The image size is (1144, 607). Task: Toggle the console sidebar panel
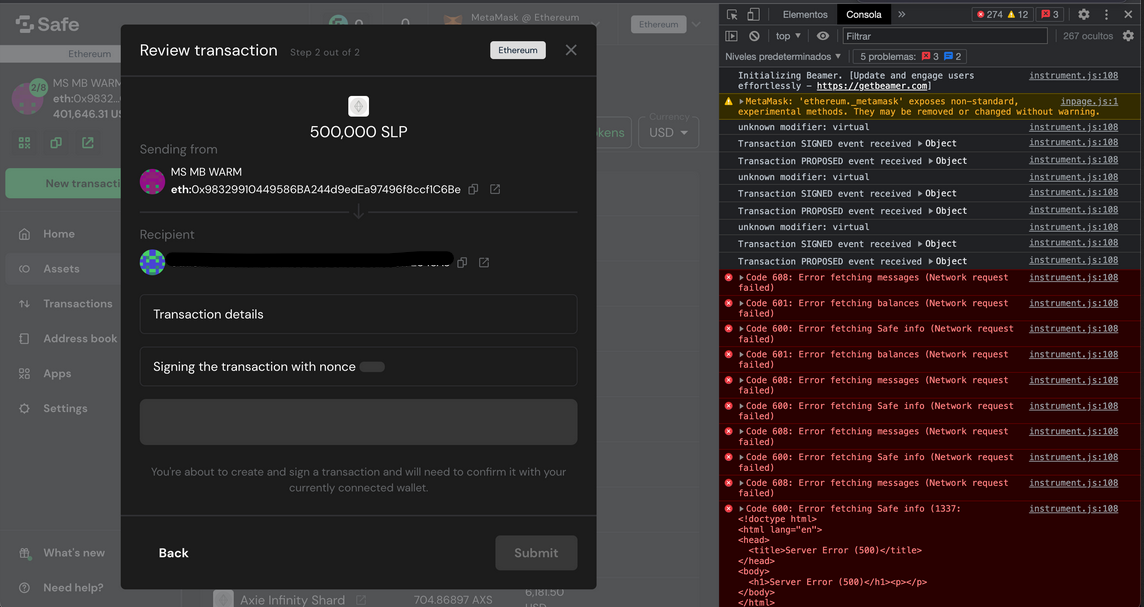click(731, 36)
